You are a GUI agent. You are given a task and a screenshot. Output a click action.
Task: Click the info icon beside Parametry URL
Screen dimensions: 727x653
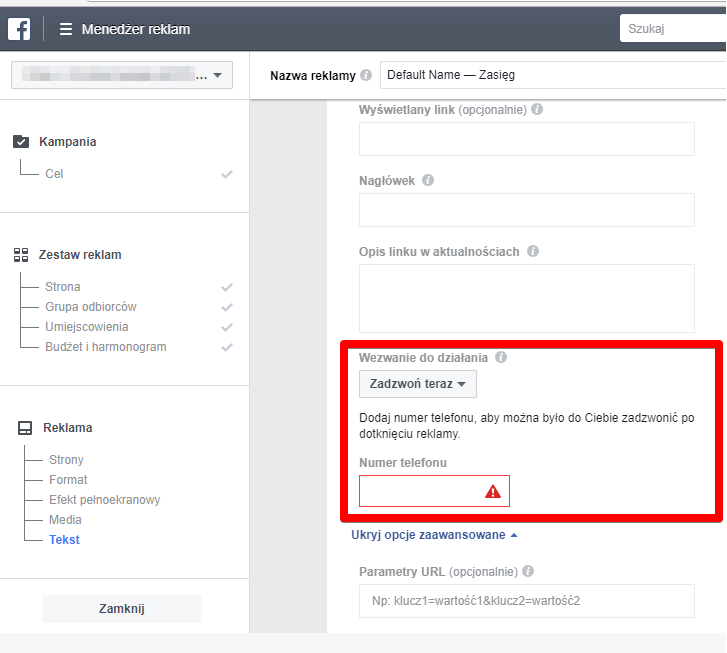[x=528, y=571]
